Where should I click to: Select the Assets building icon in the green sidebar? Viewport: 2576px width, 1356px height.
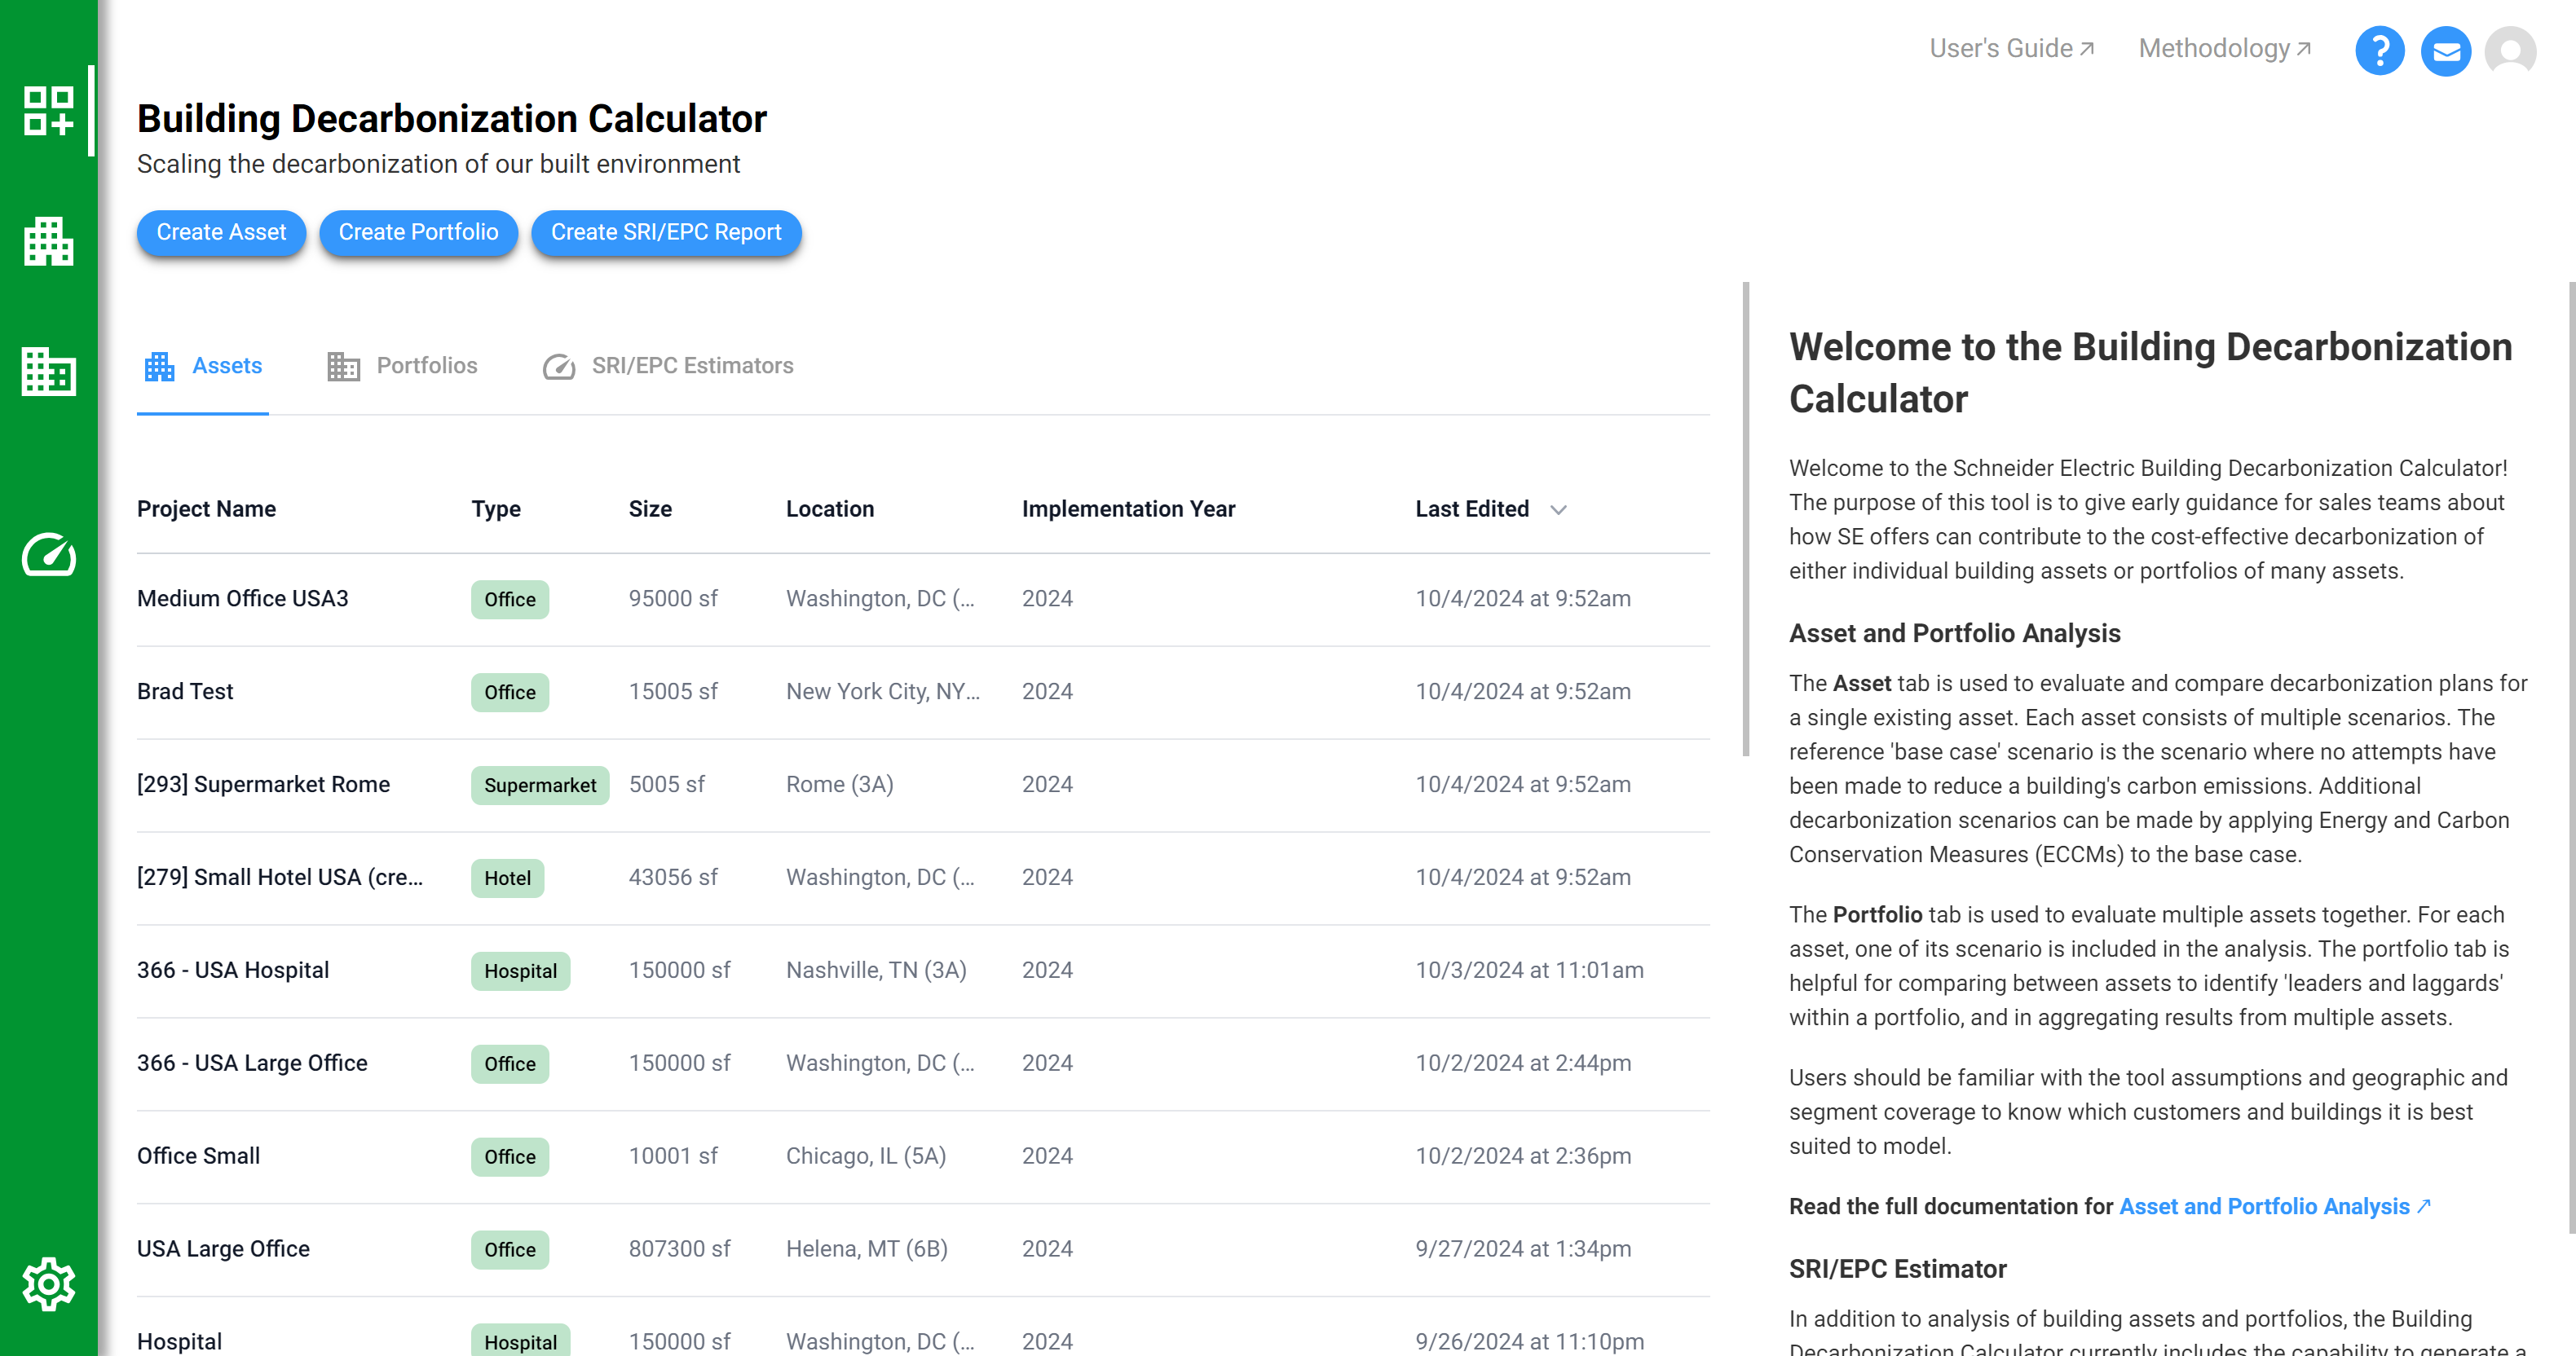click(x=47, y=242)
